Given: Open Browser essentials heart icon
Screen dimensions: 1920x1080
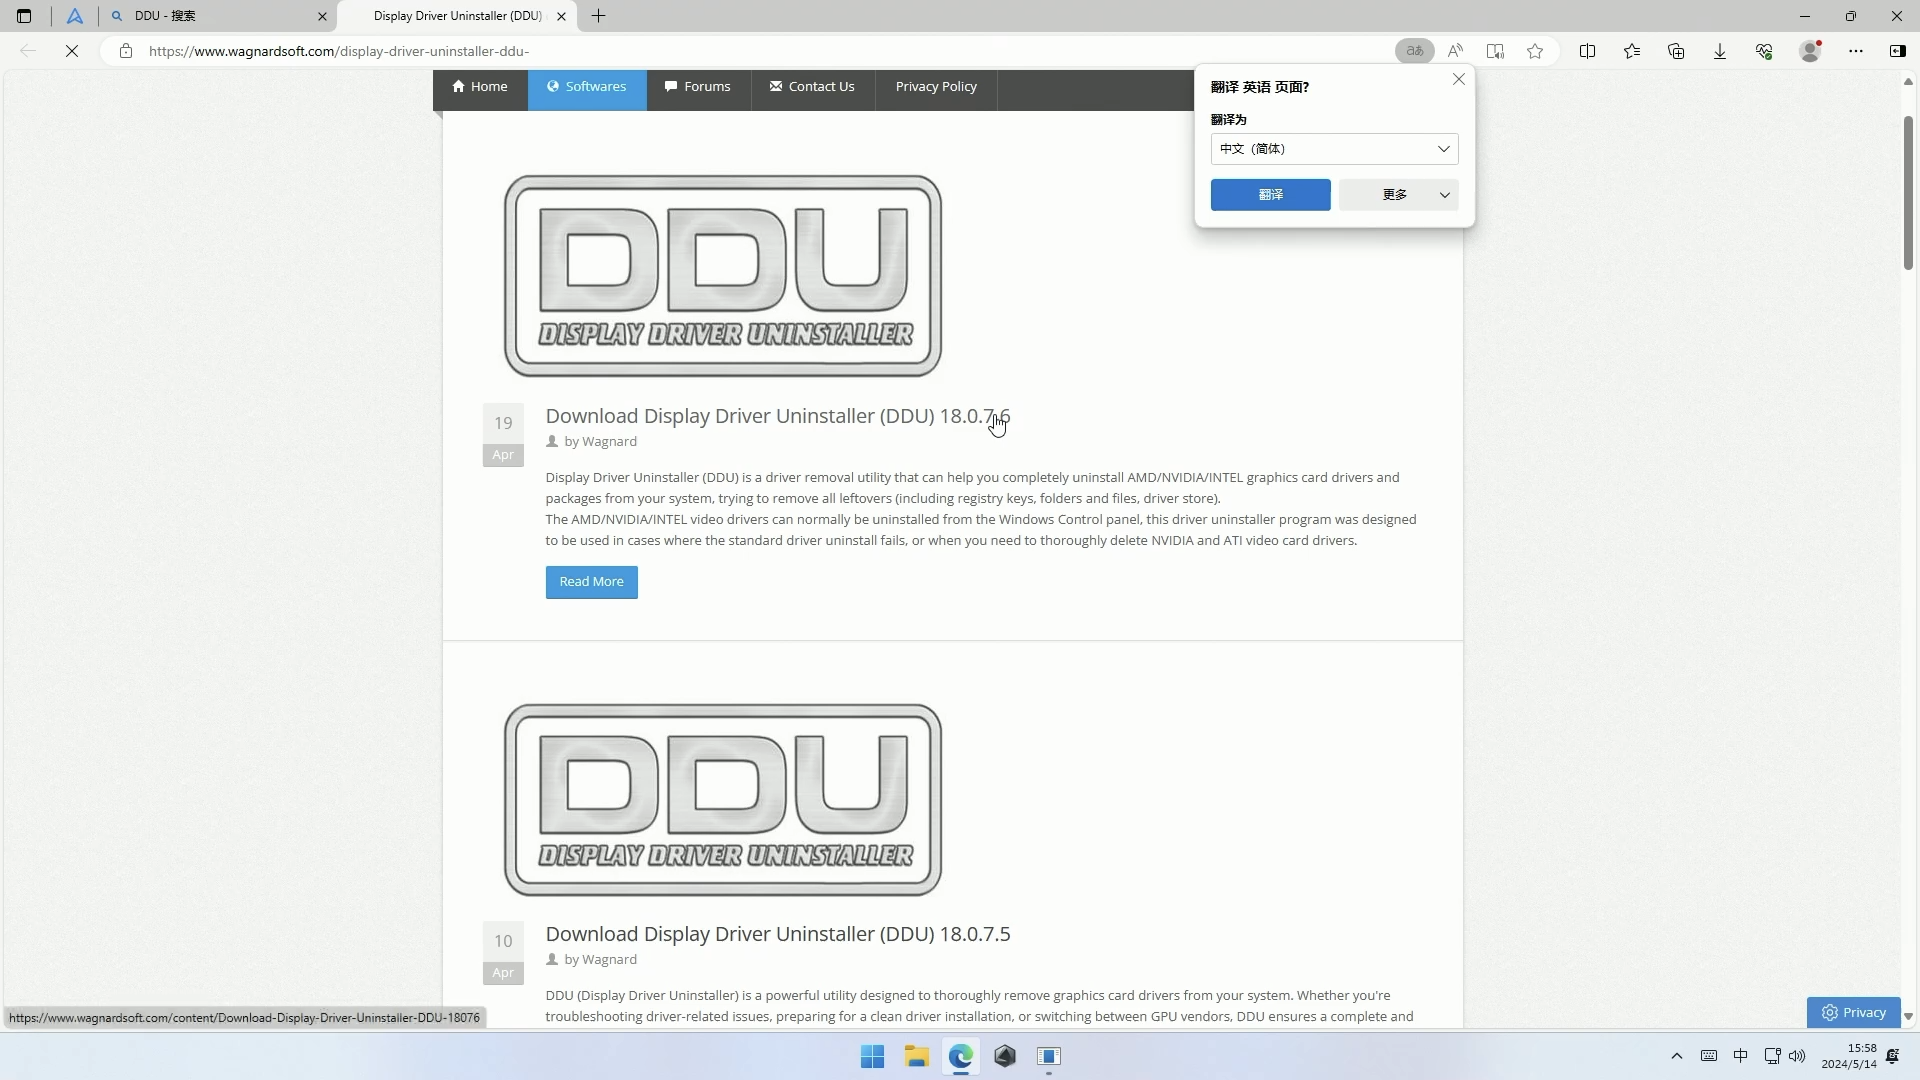Looking at the screenshot, I should 1764,51.
